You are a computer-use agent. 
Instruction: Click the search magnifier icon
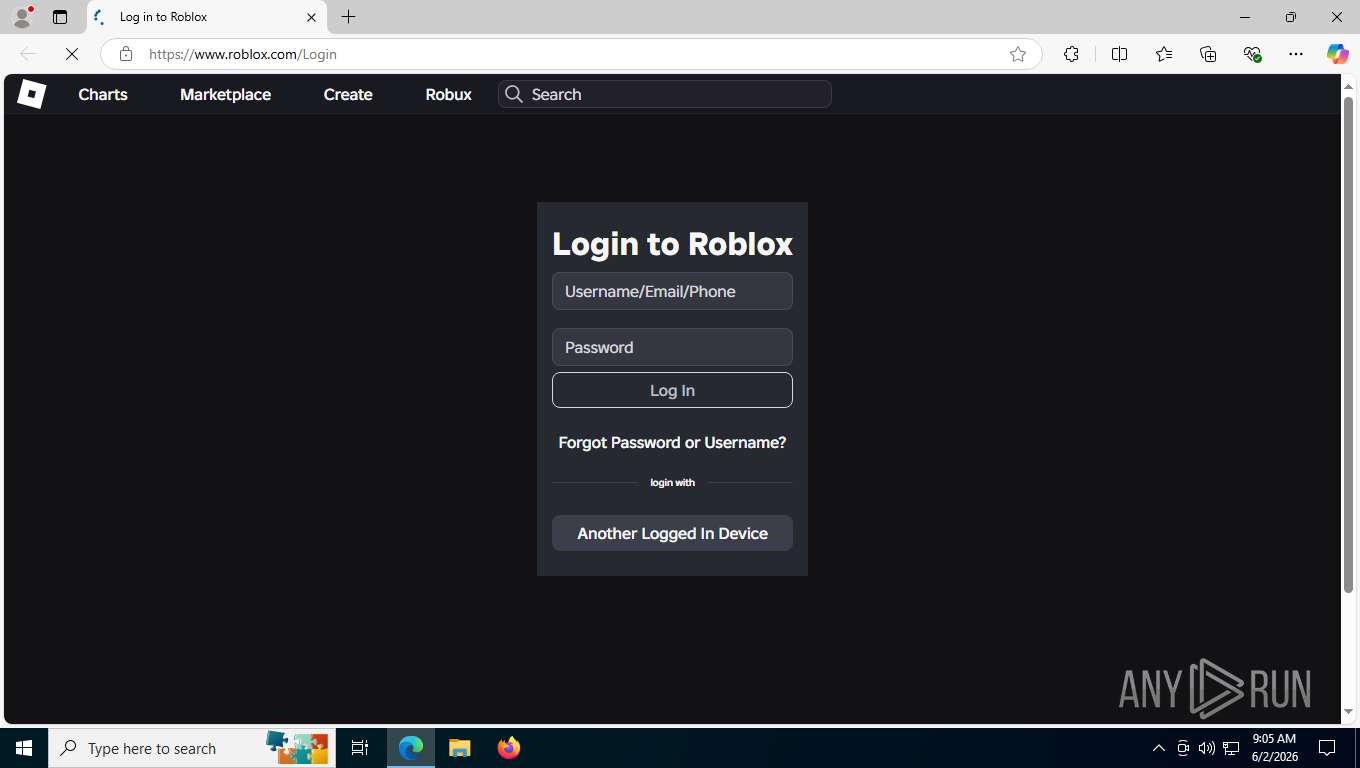(514, 94)
